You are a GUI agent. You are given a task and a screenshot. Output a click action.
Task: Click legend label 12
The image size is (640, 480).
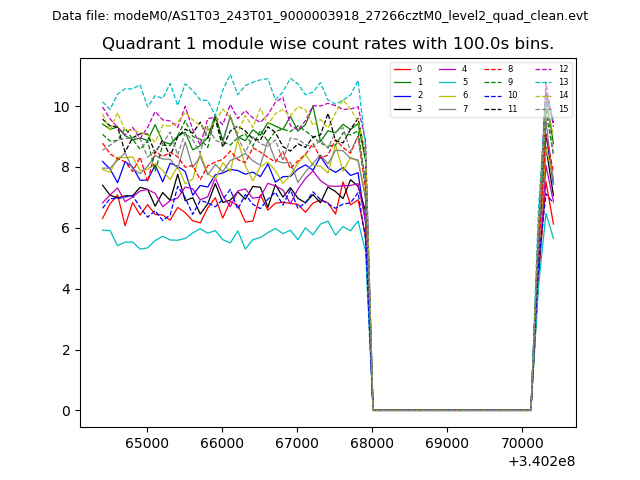point(563,69)
